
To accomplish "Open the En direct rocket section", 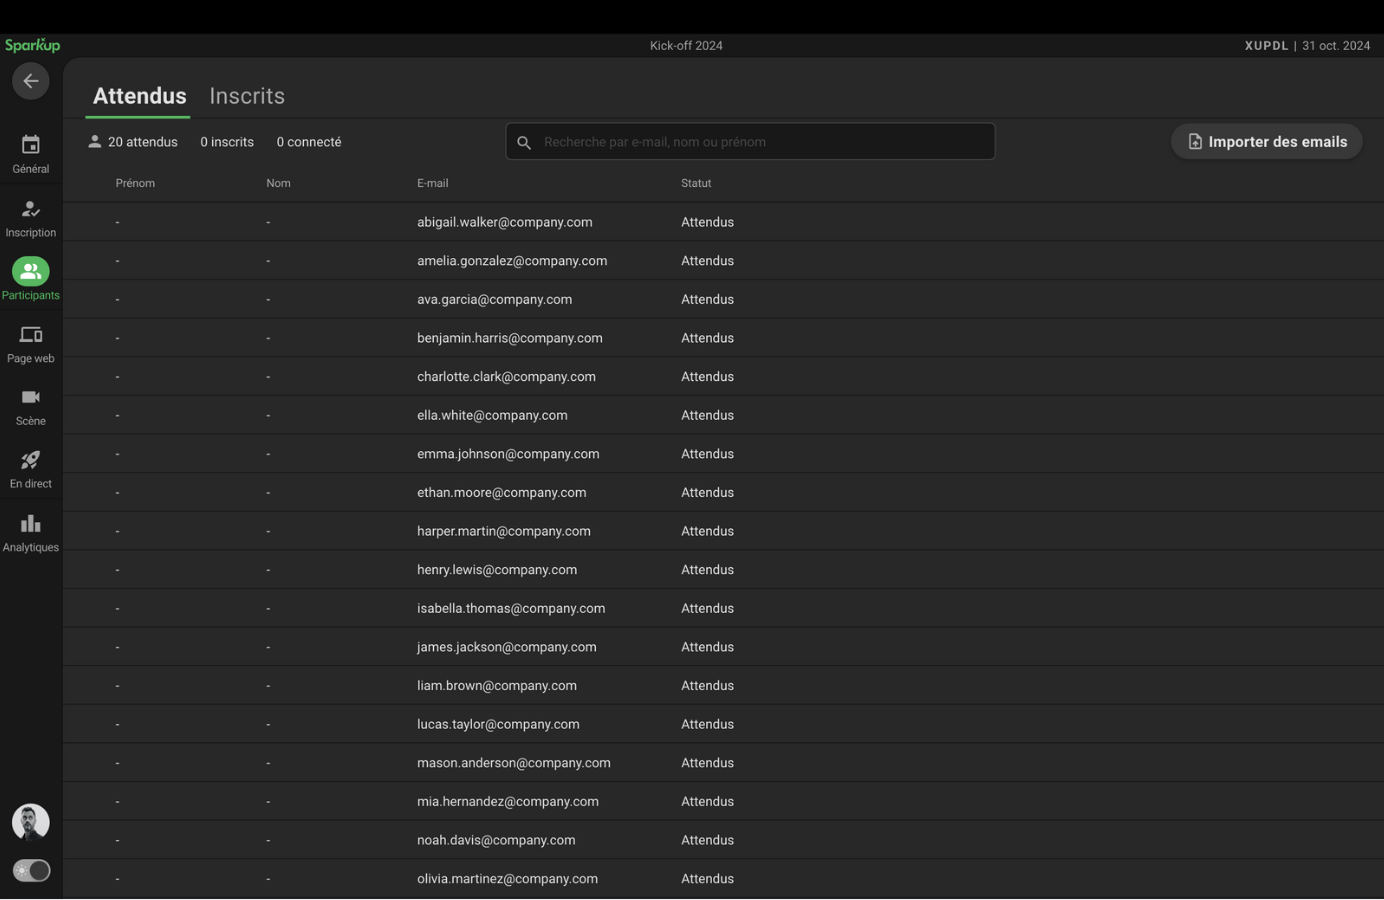I will coord(31,469).
